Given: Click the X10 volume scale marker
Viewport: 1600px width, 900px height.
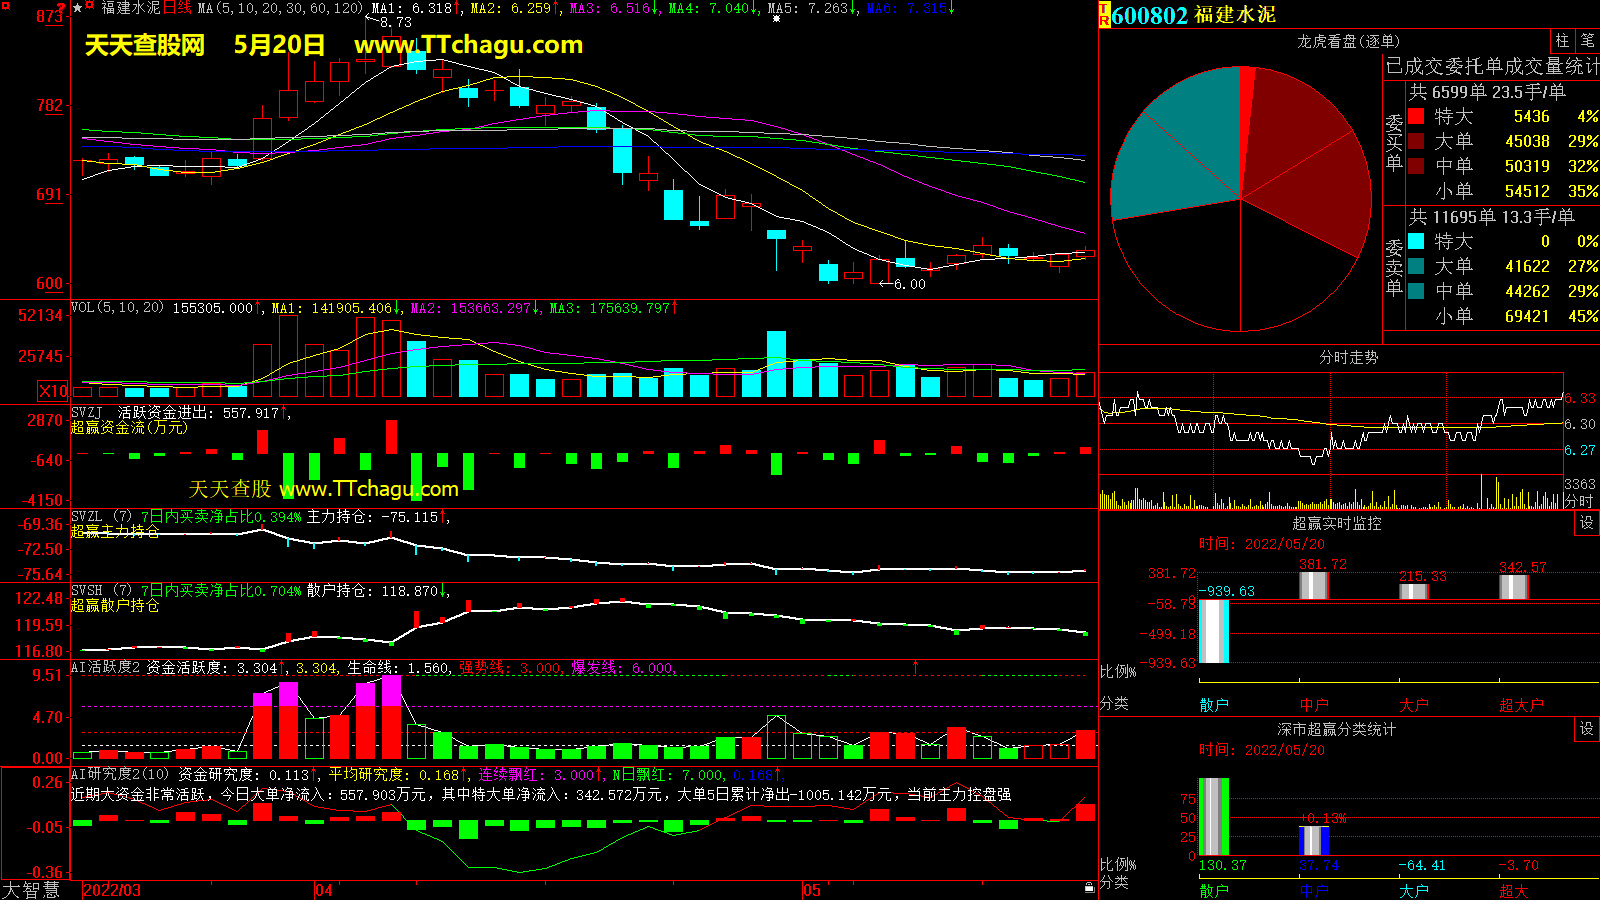Looking at the screenshot, I should pyautogui.click(x=53, y=391).
